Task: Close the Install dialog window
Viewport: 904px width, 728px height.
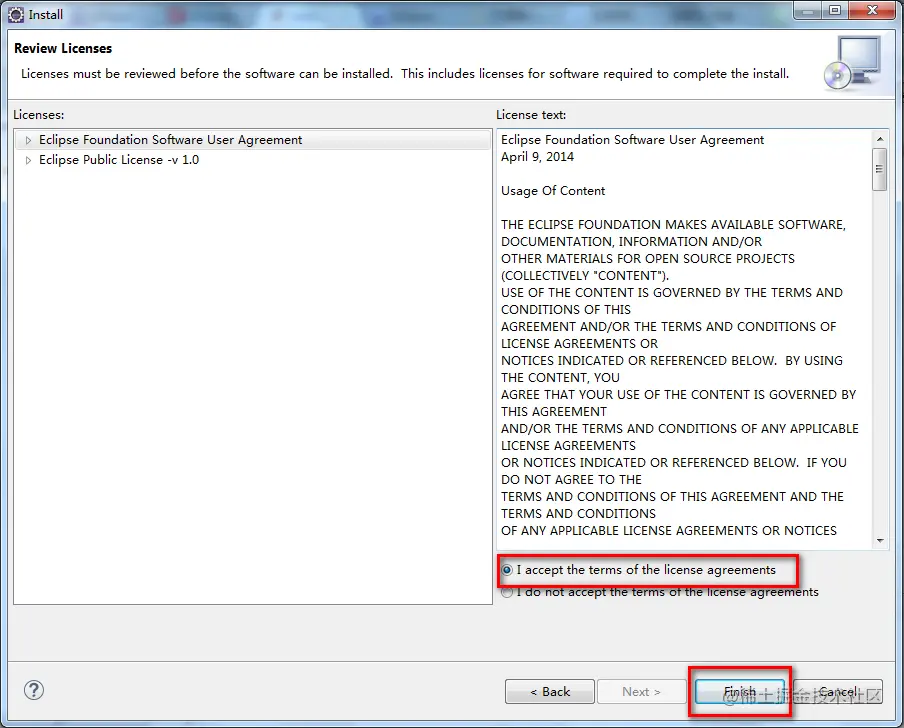Action: click(x=872, y=10)
